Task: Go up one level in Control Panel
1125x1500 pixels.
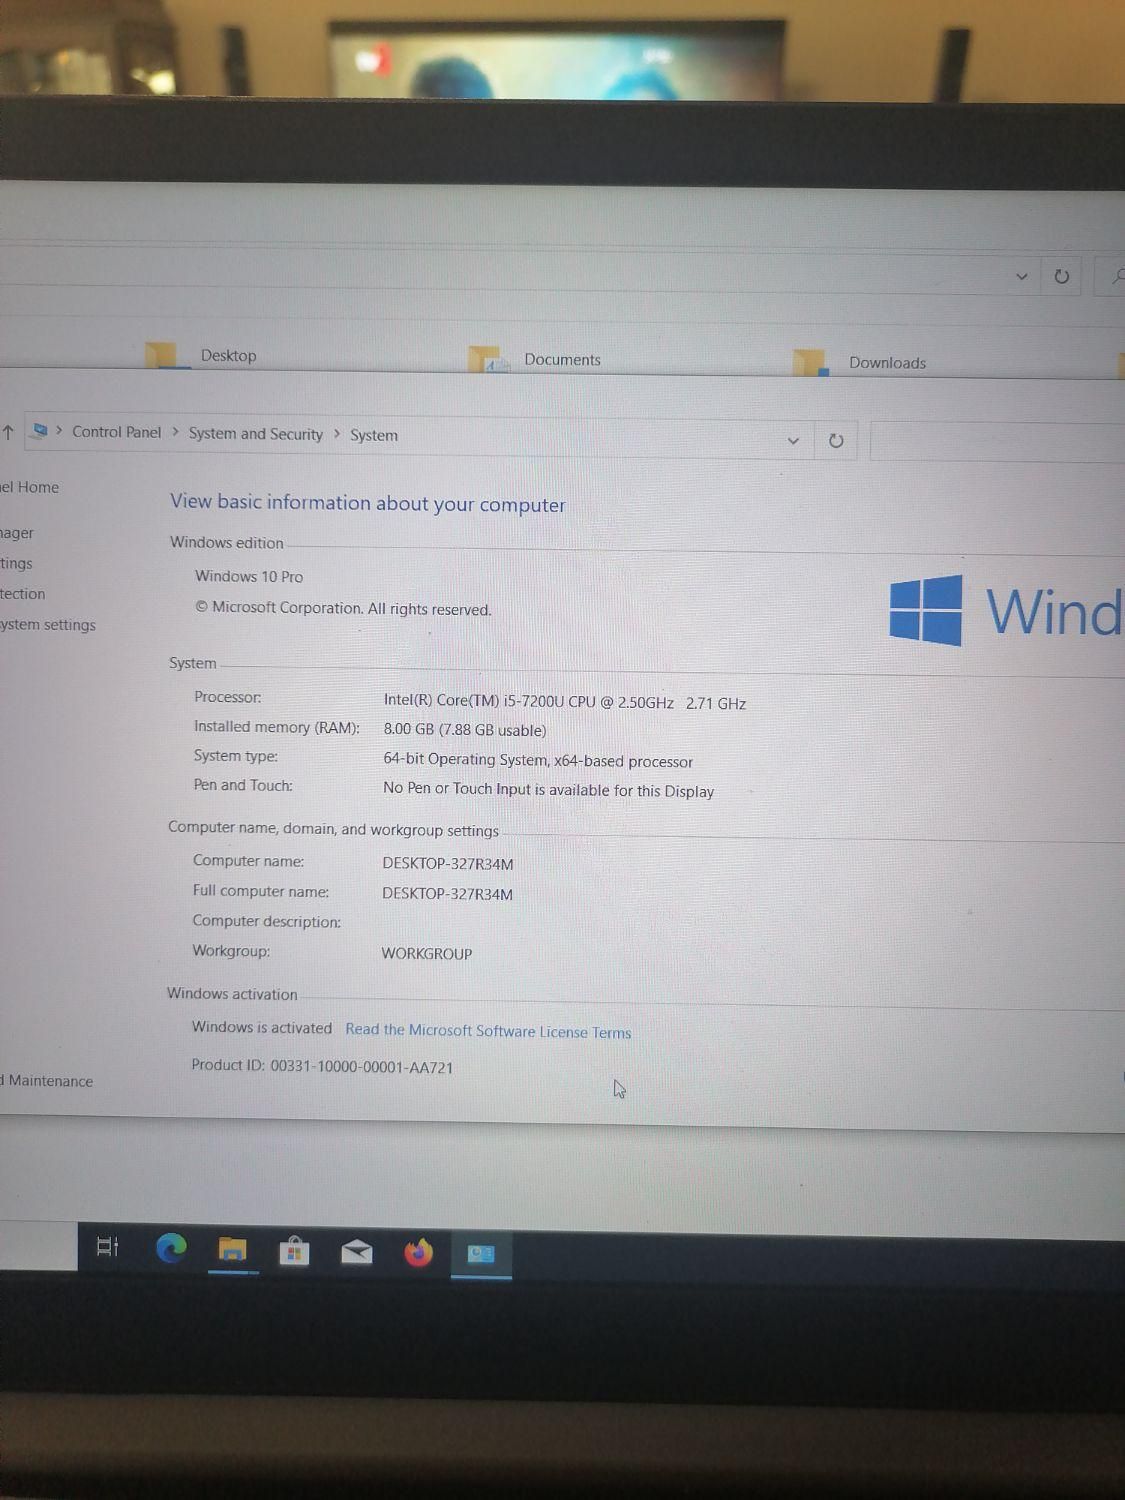Action: point(8,432)
